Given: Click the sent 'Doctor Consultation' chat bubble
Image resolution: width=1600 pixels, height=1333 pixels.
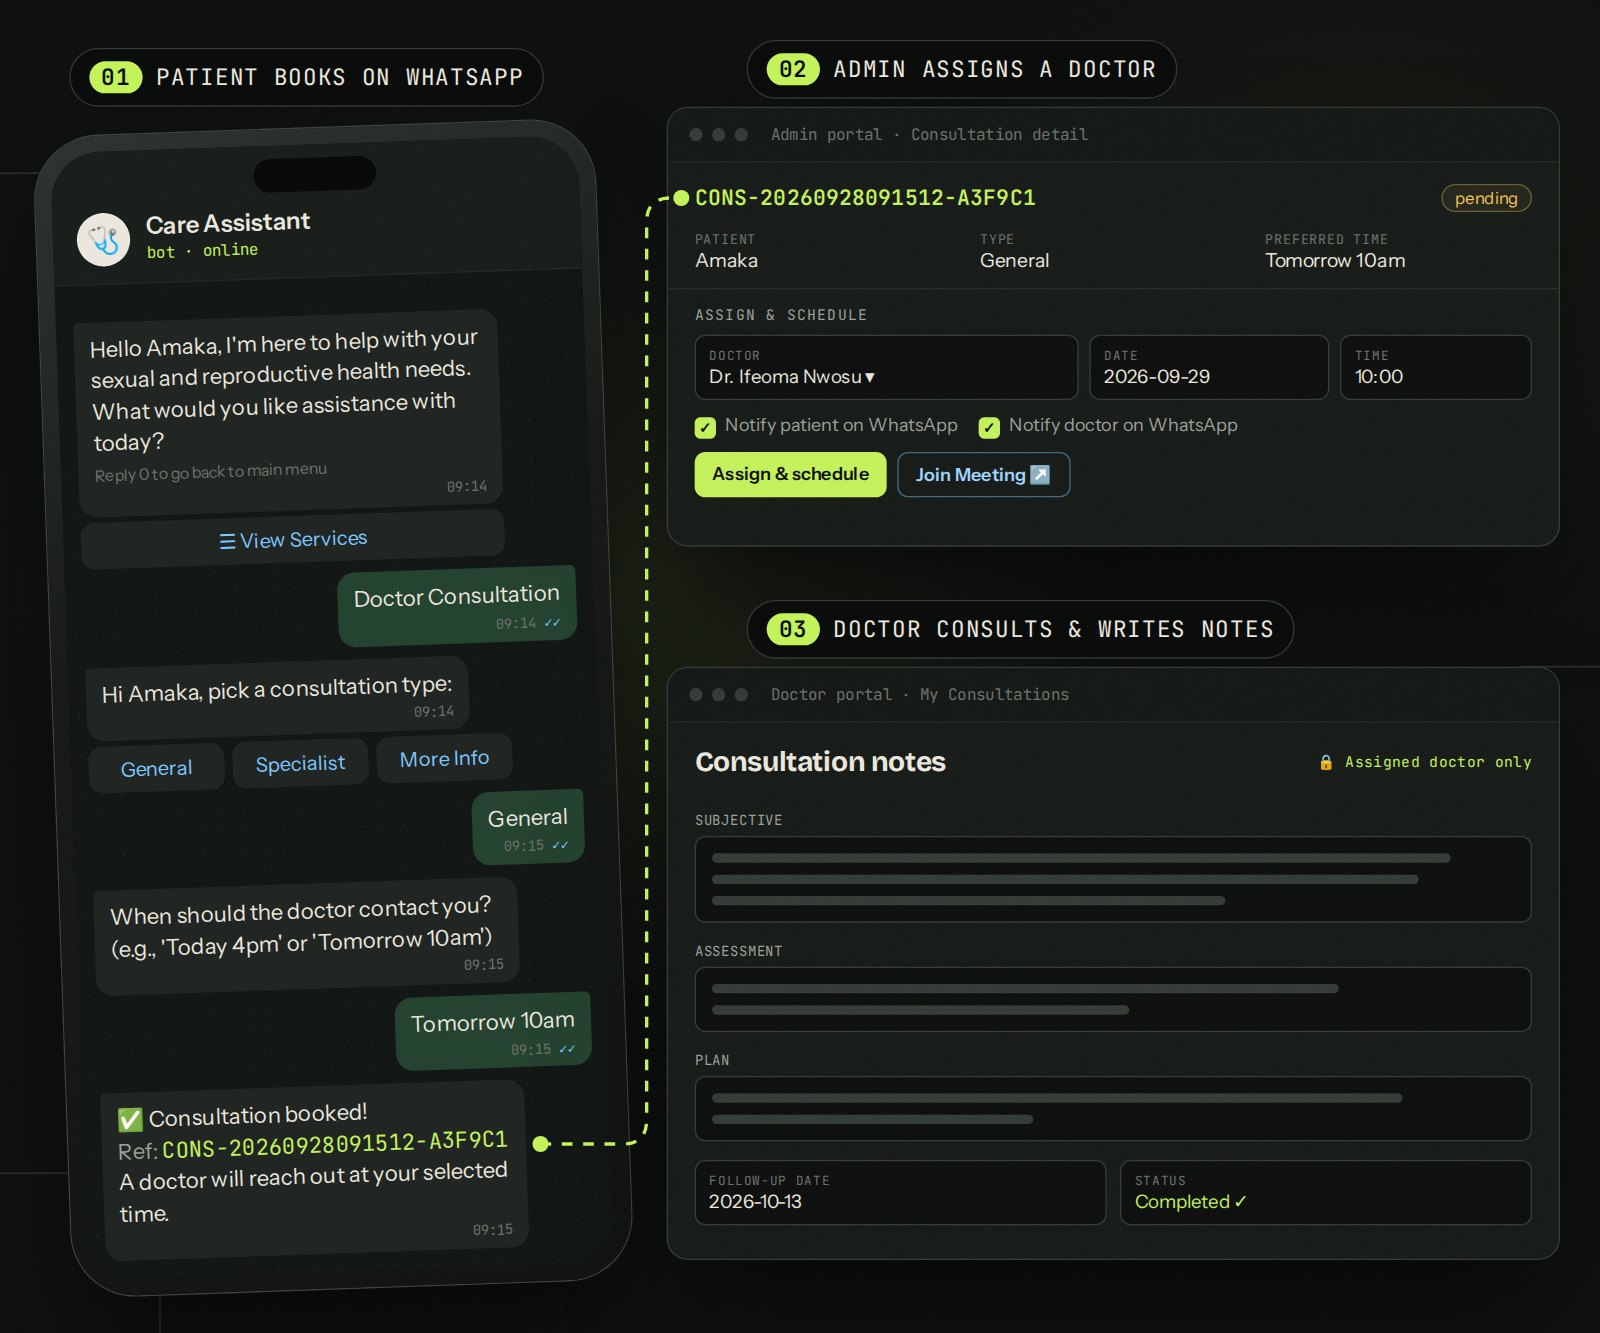Looking at the screenshot, I should 457,606.
